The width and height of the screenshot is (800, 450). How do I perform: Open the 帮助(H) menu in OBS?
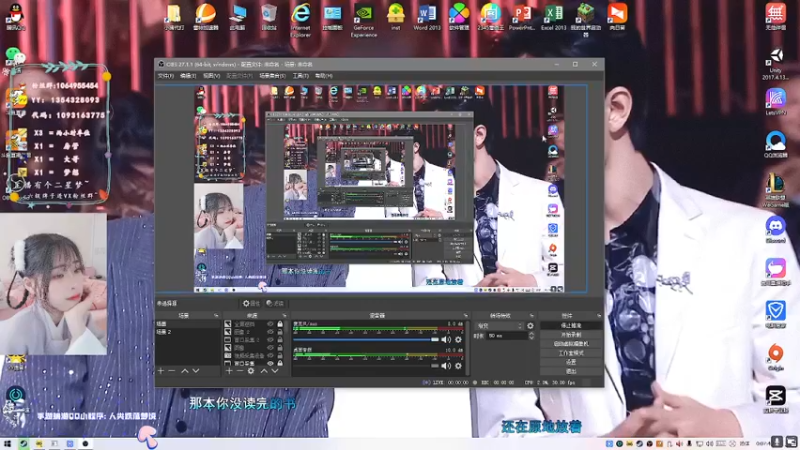tap(323, 76)
